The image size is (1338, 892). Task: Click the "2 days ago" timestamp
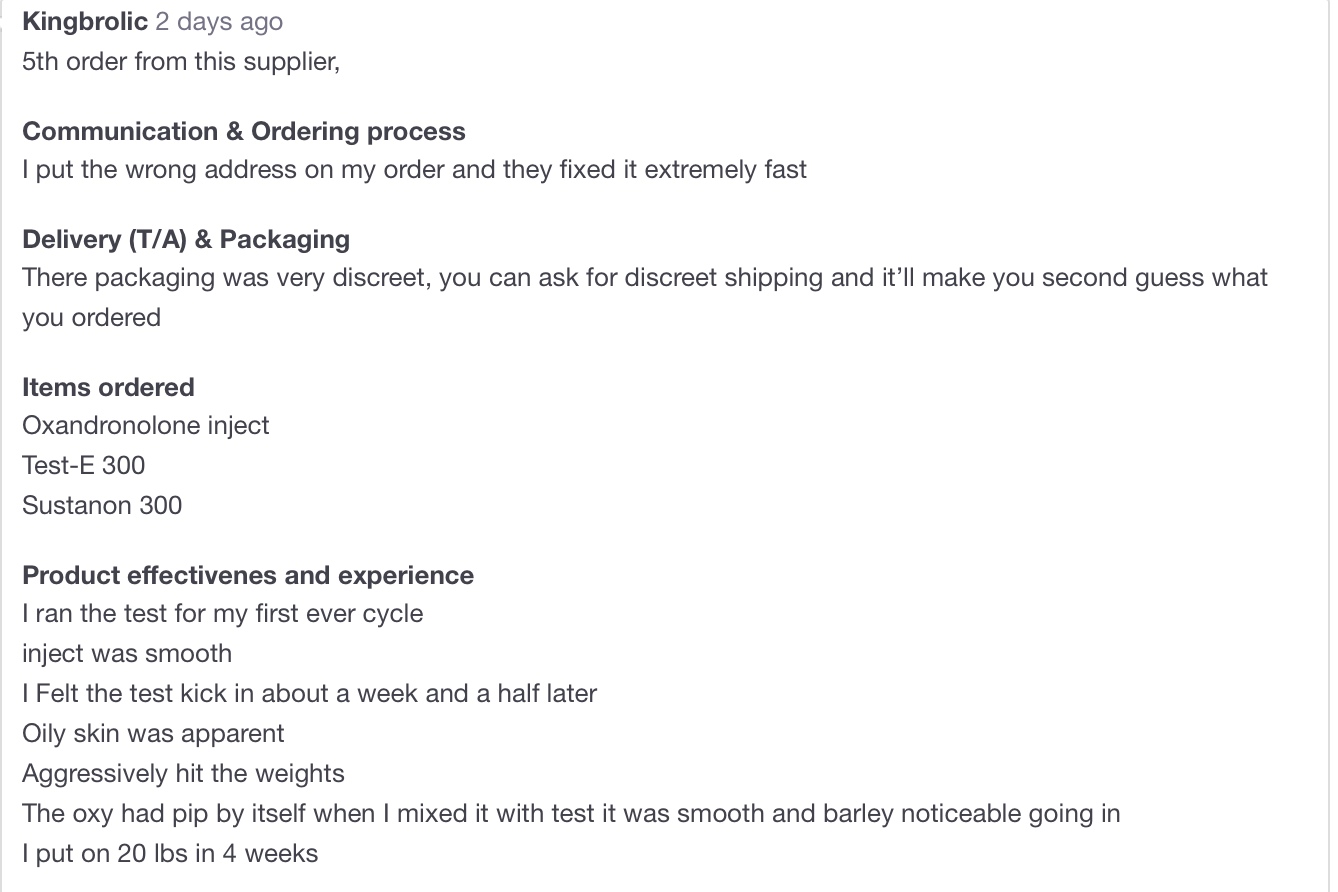click(x=219, y=22)
